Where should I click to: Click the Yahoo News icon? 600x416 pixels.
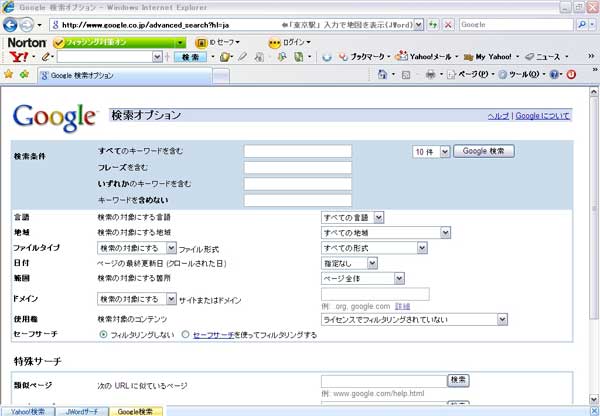coord(529,57)
